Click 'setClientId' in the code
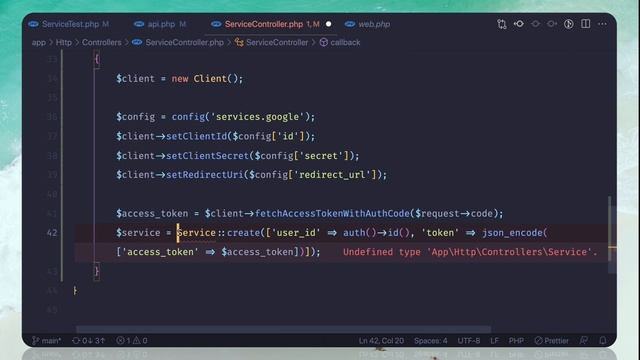The width and height of the screenshot is (640, 360). (196, 136)
